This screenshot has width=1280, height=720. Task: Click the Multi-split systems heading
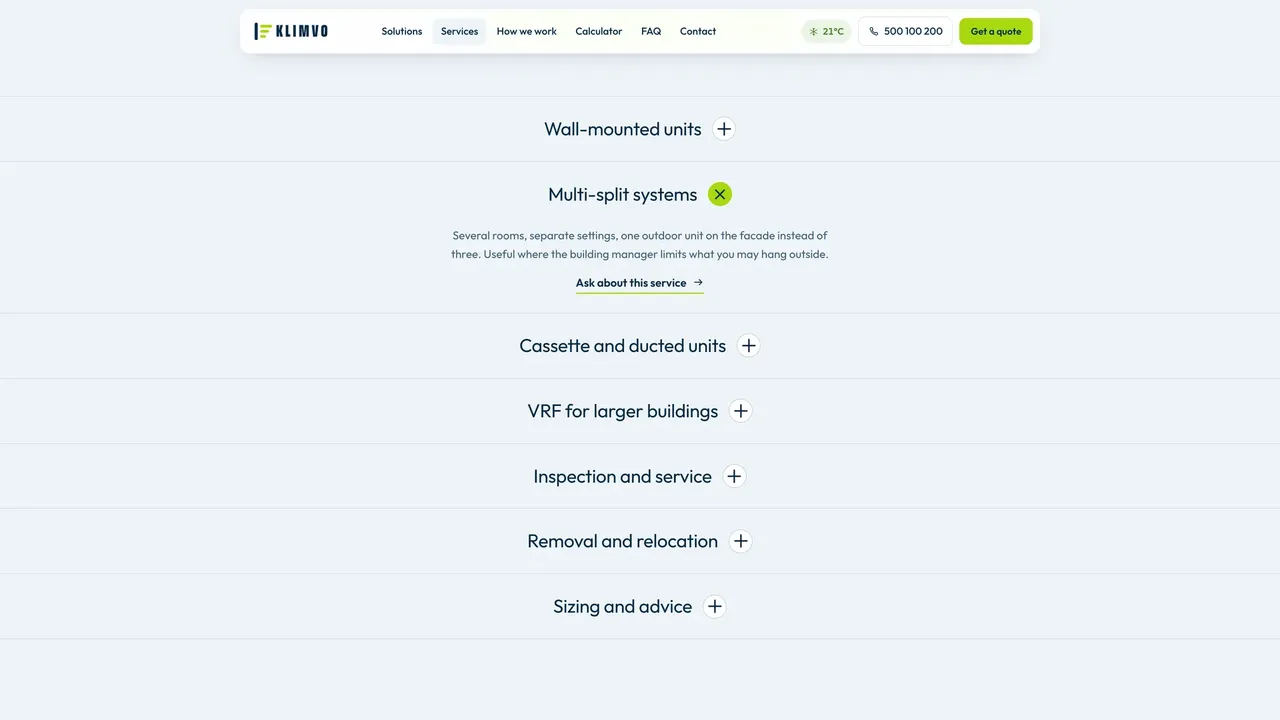click(x=623, y=194)
